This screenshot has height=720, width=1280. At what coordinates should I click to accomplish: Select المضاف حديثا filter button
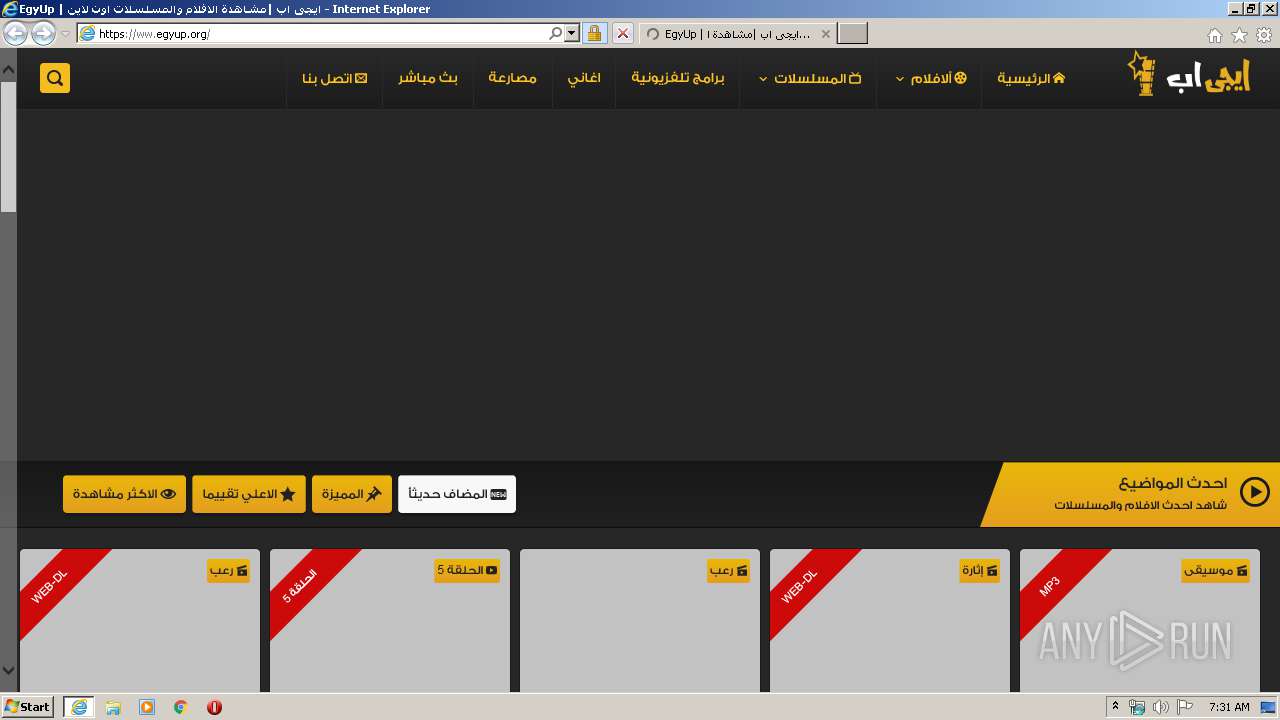click(457, 494)
